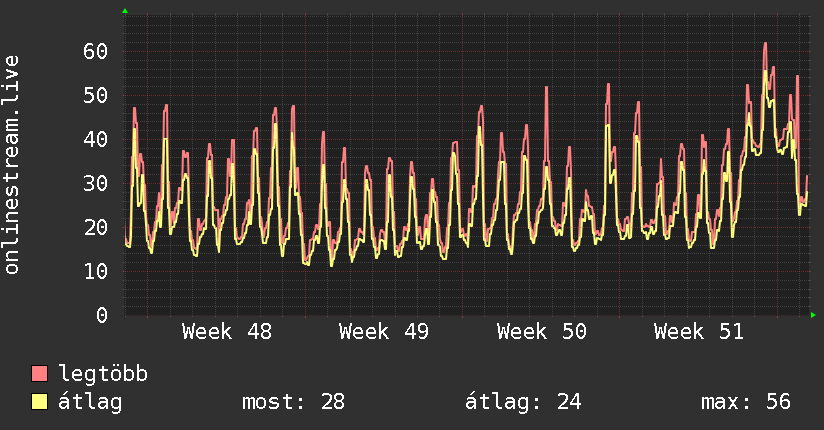The width and height of the screenshot is (824, 430).
Task: Click the '60' y-axis tick label
Action: coord(95,52)
